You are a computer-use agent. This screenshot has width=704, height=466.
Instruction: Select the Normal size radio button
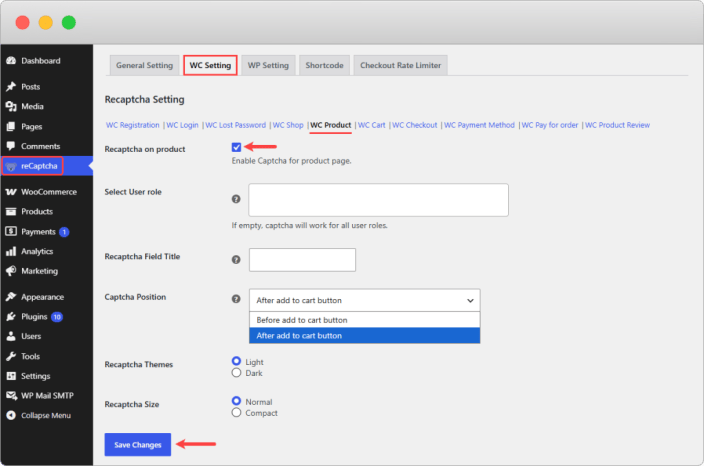[236, 401]
